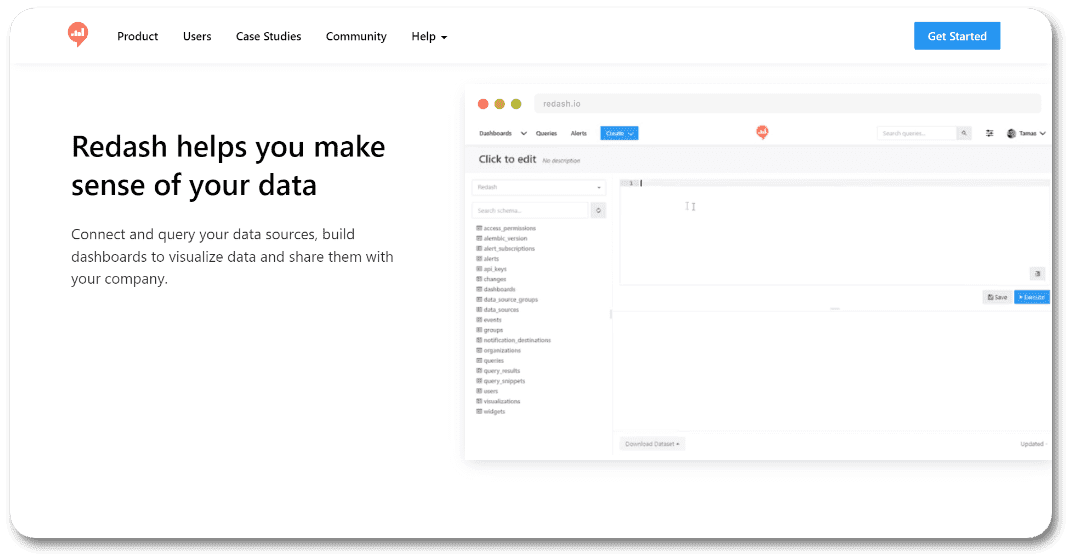Click the redash.io address bar in mockup
1072x560 pixels.
(x=788, y=104)
